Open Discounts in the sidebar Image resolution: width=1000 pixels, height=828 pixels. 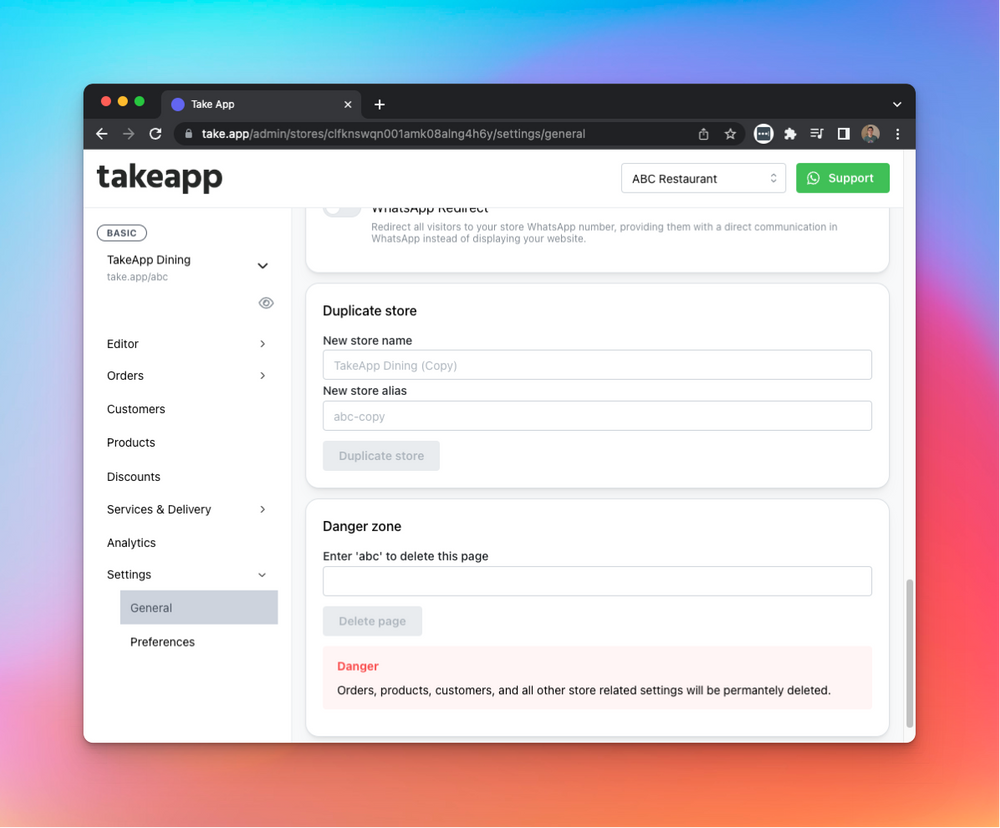point(133,477)
